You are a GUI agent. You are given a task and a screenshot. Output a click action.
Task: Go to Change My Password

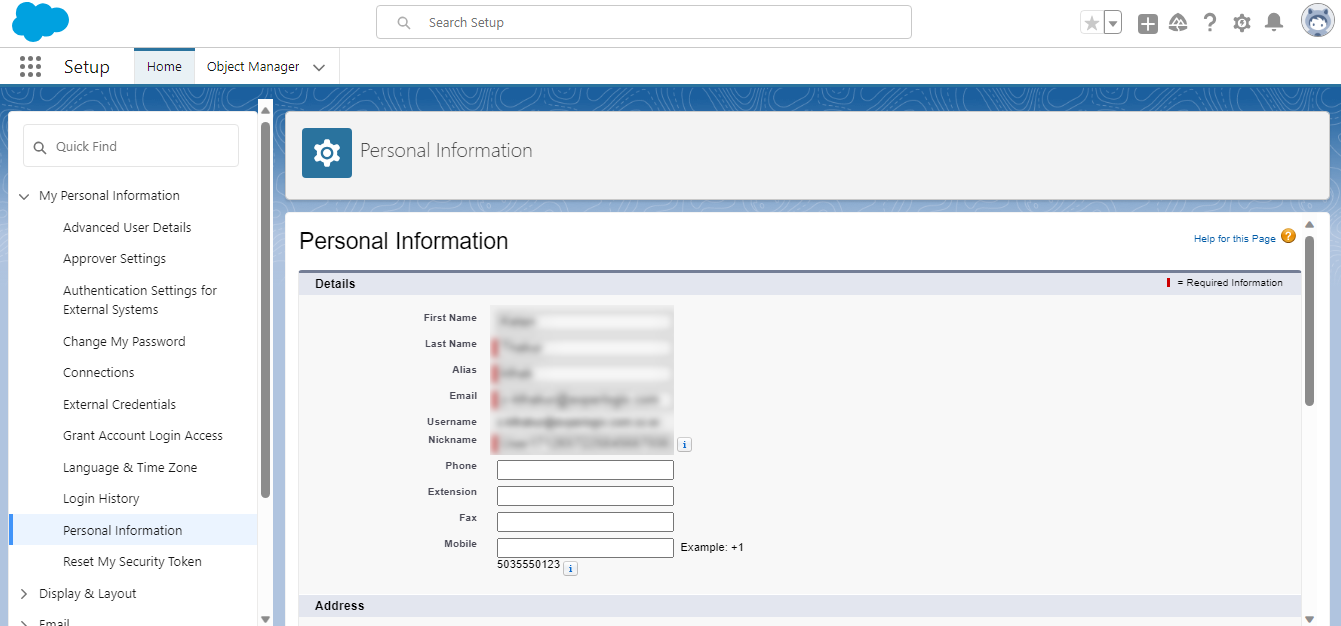coord(124,342)
